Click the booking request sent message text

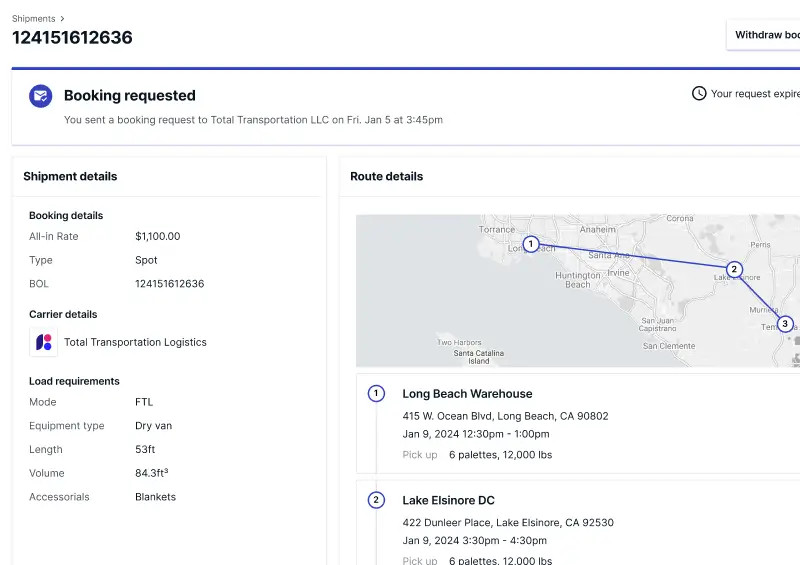[253, 120]
